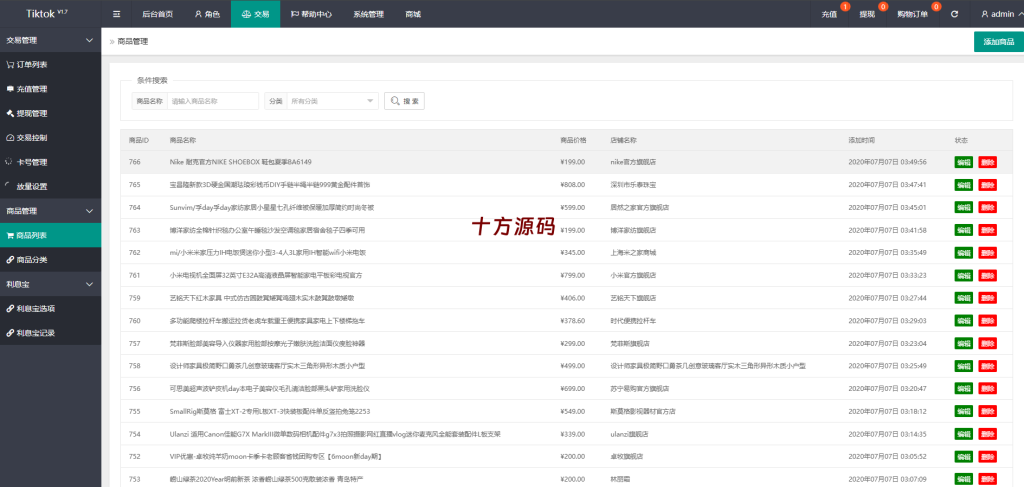Viewport: 1024px width, 487px height.
Task: Open 卡号管理 in sidebar
Action: pyautogui.click(x=50, y=162)
